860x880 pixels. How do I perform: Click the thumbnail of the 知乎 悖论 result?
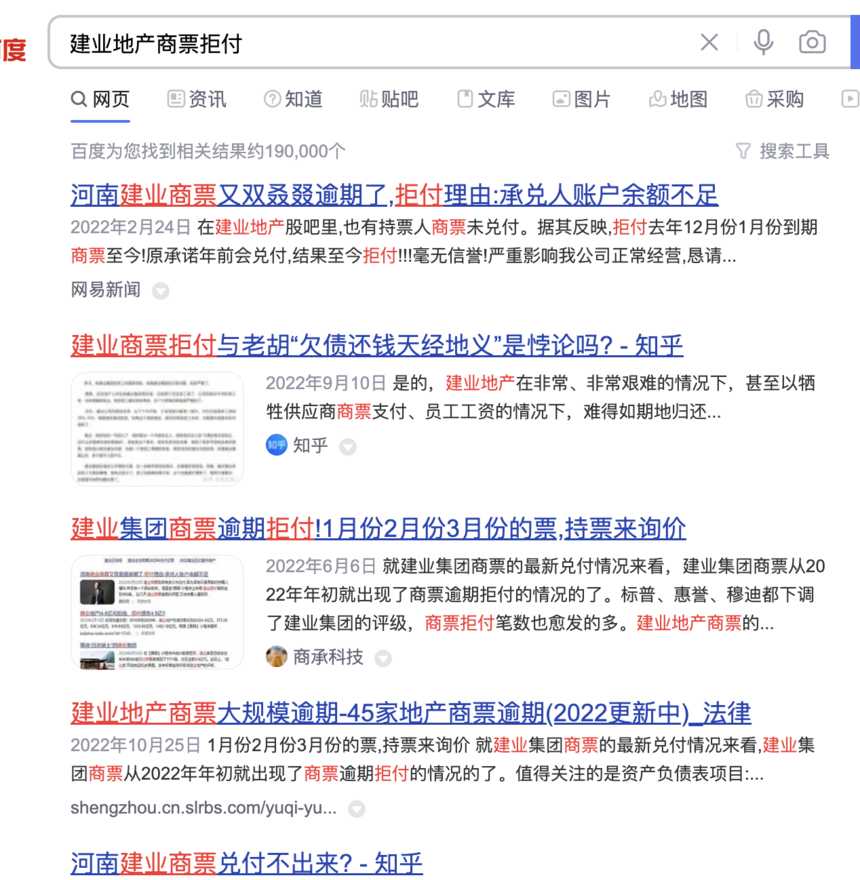157,428
